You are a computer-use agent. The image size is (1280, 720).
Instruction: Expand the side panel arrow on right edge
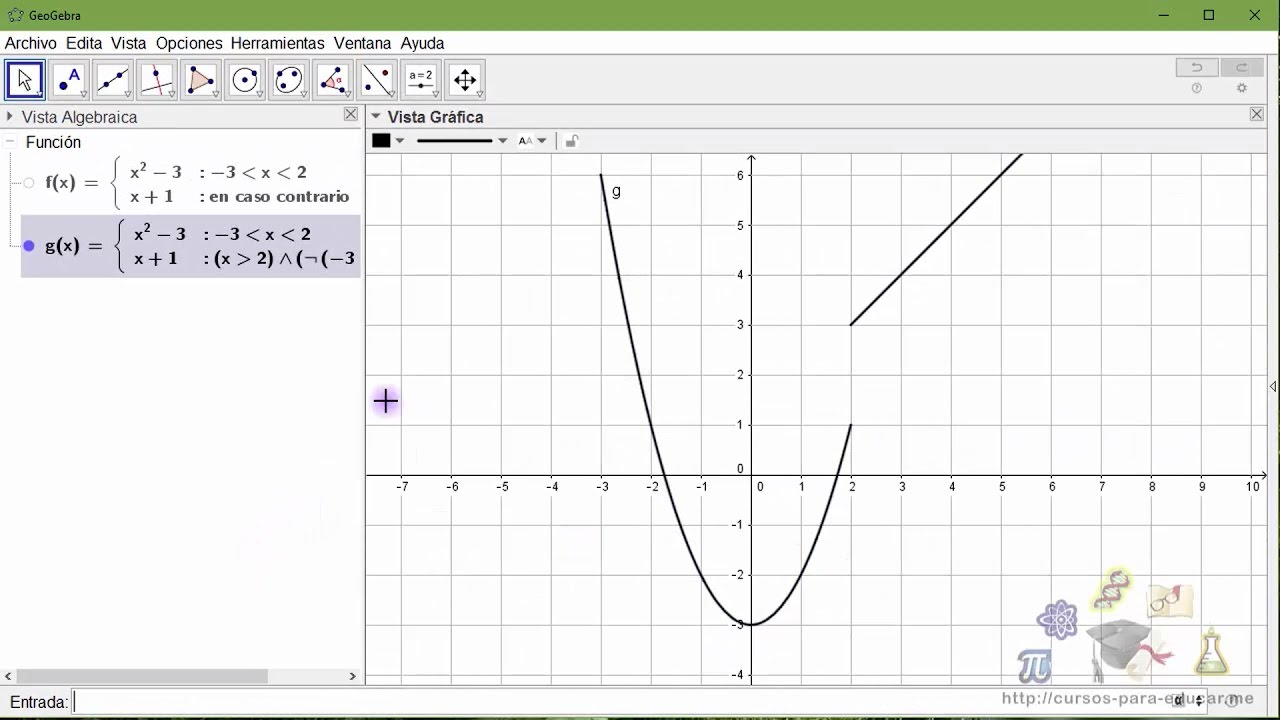pos(1273,387)
